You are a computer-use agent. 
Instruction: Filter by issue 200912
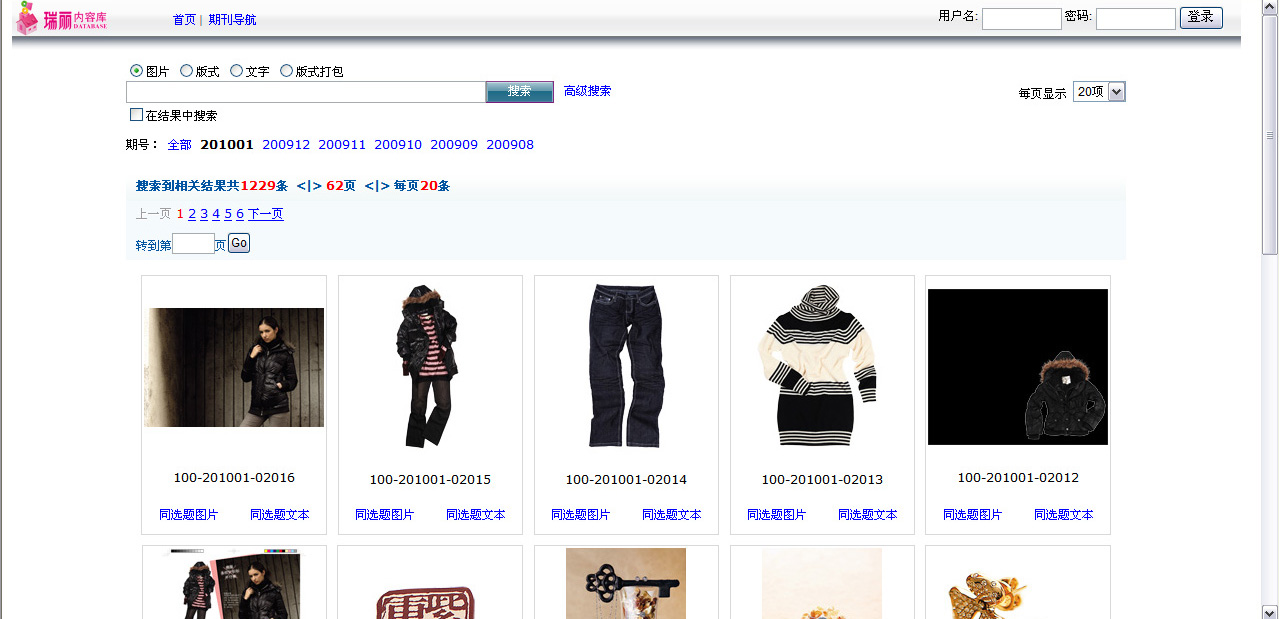coord(286,145)
